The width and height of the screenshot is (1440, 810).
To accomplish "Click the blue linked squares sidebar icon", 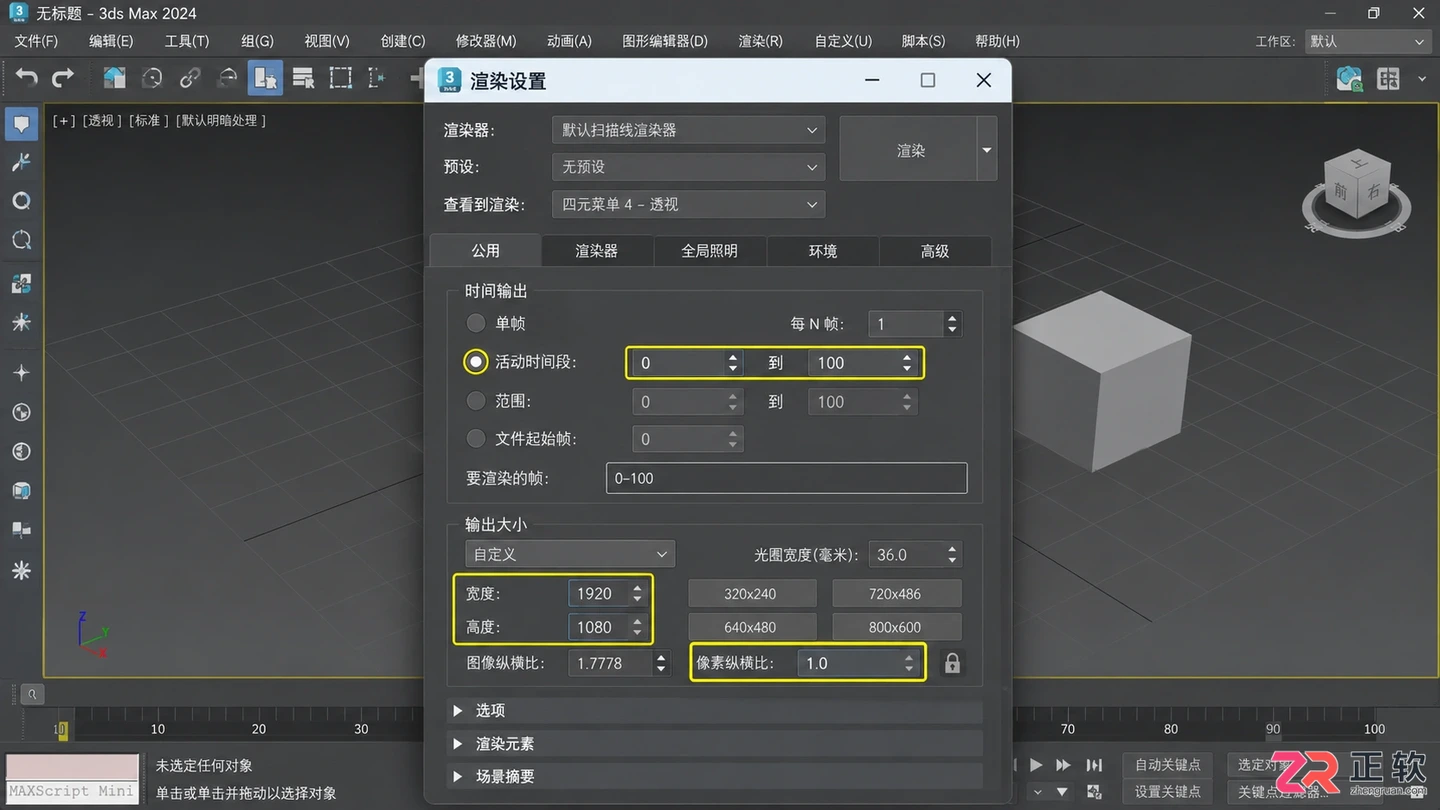I will pos(21,284).
